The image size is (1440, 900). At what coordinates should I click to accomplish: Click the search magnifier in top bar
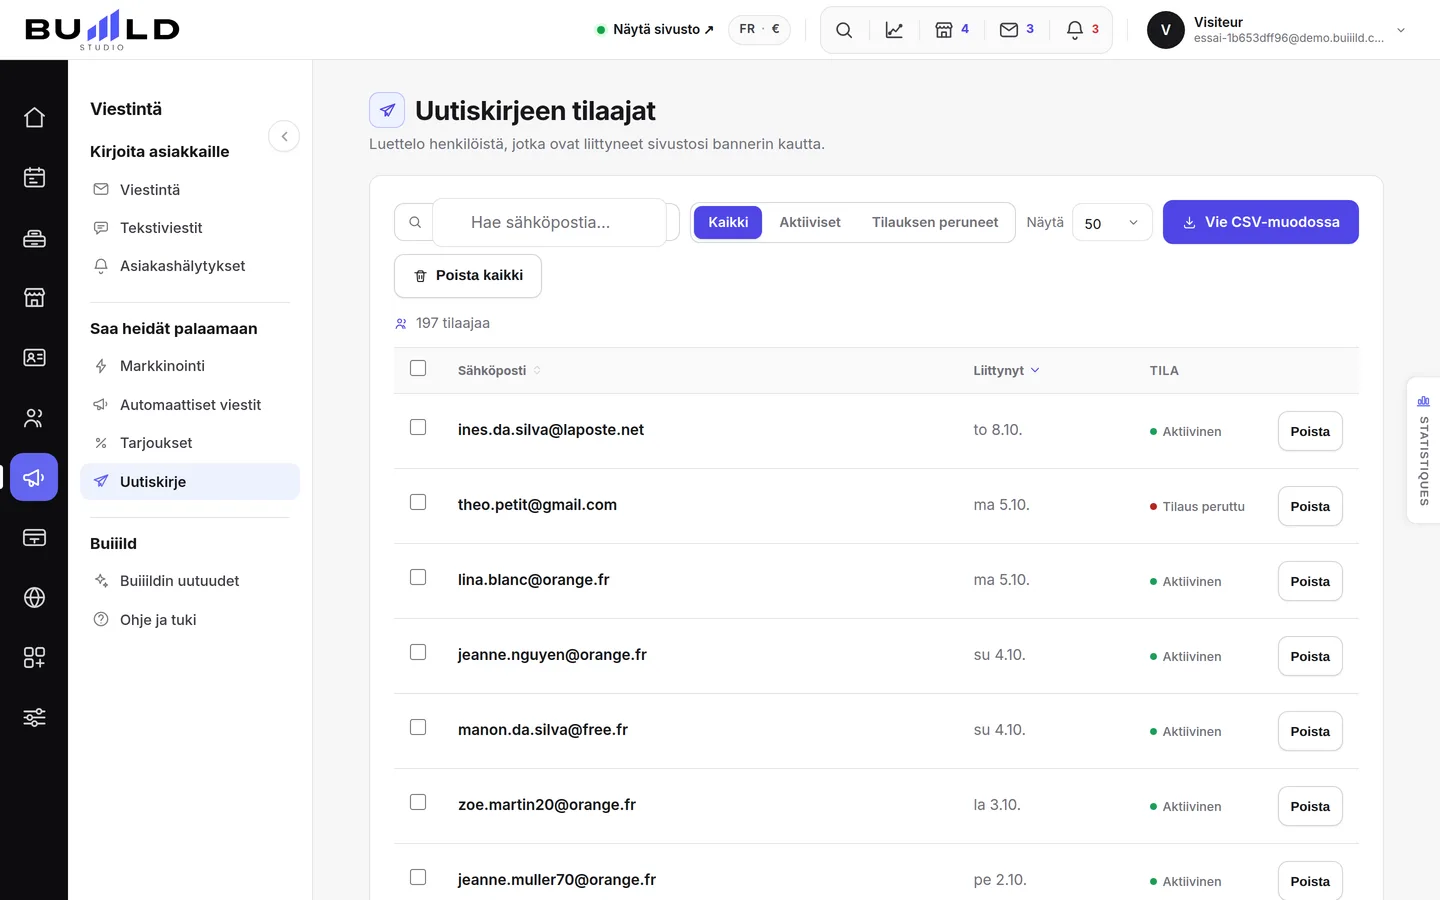[844, 30]
